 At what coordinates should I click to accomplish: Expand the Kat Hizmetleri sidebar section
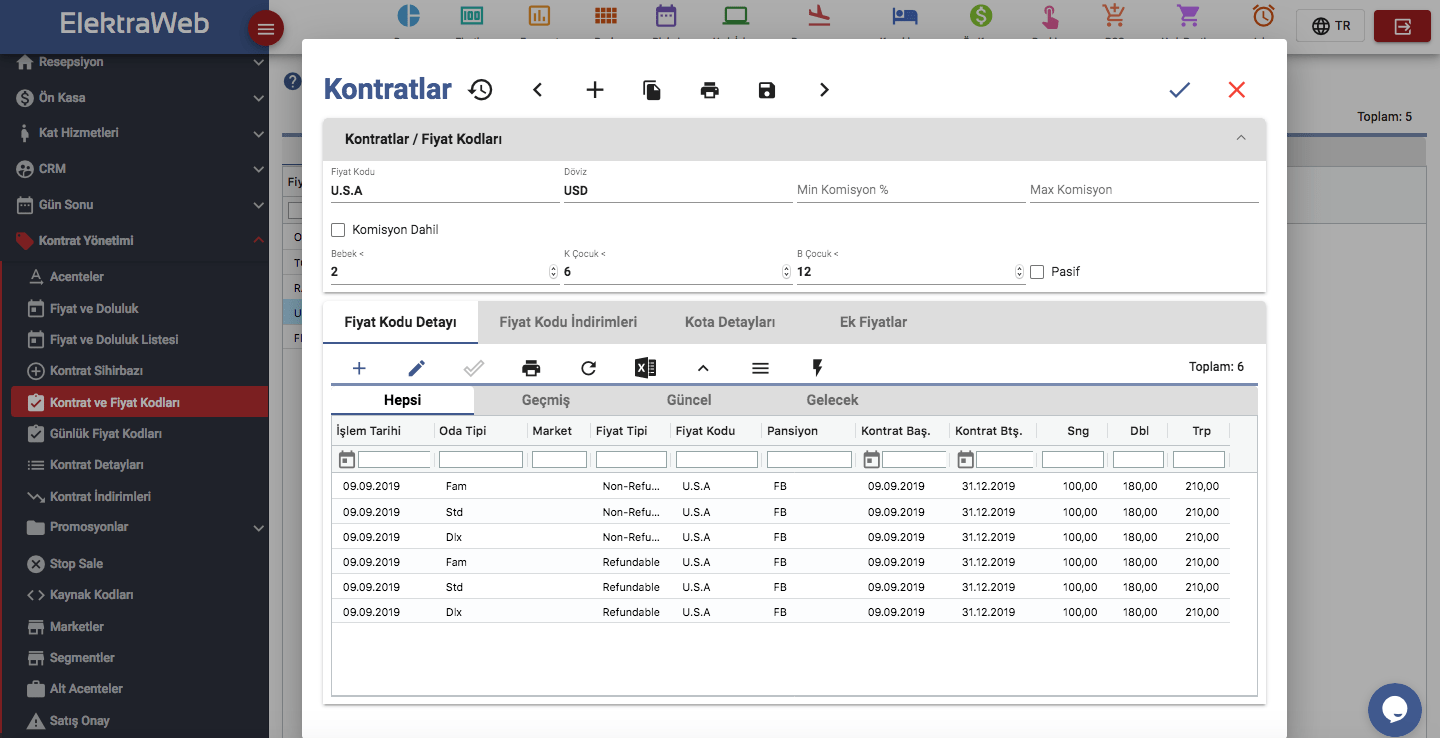pyautogui.click(x=134, y=133)
